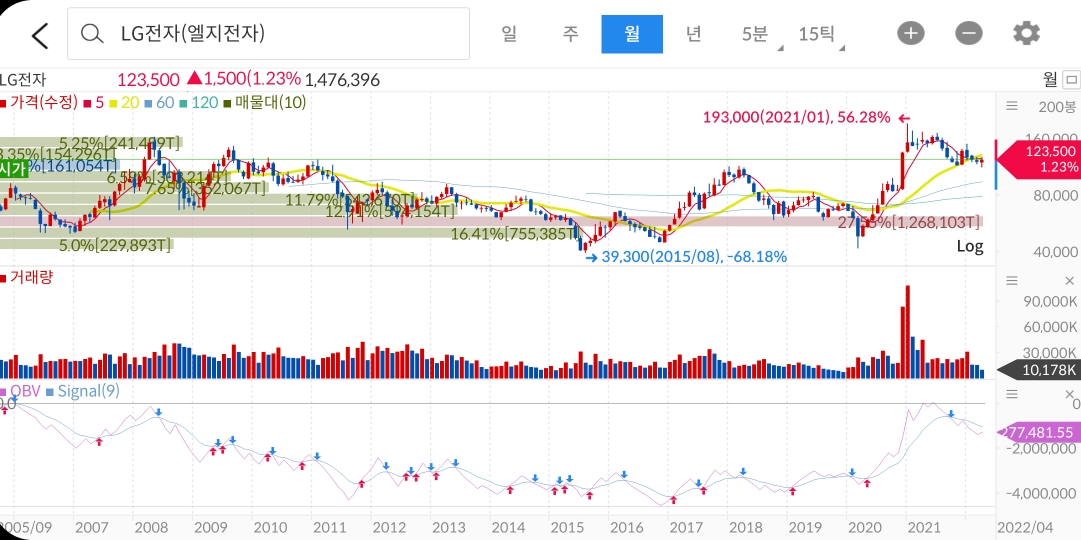Zoom in chart with plus icon
This screenshot has height=540, width=1081.
[x=911, y=33]
